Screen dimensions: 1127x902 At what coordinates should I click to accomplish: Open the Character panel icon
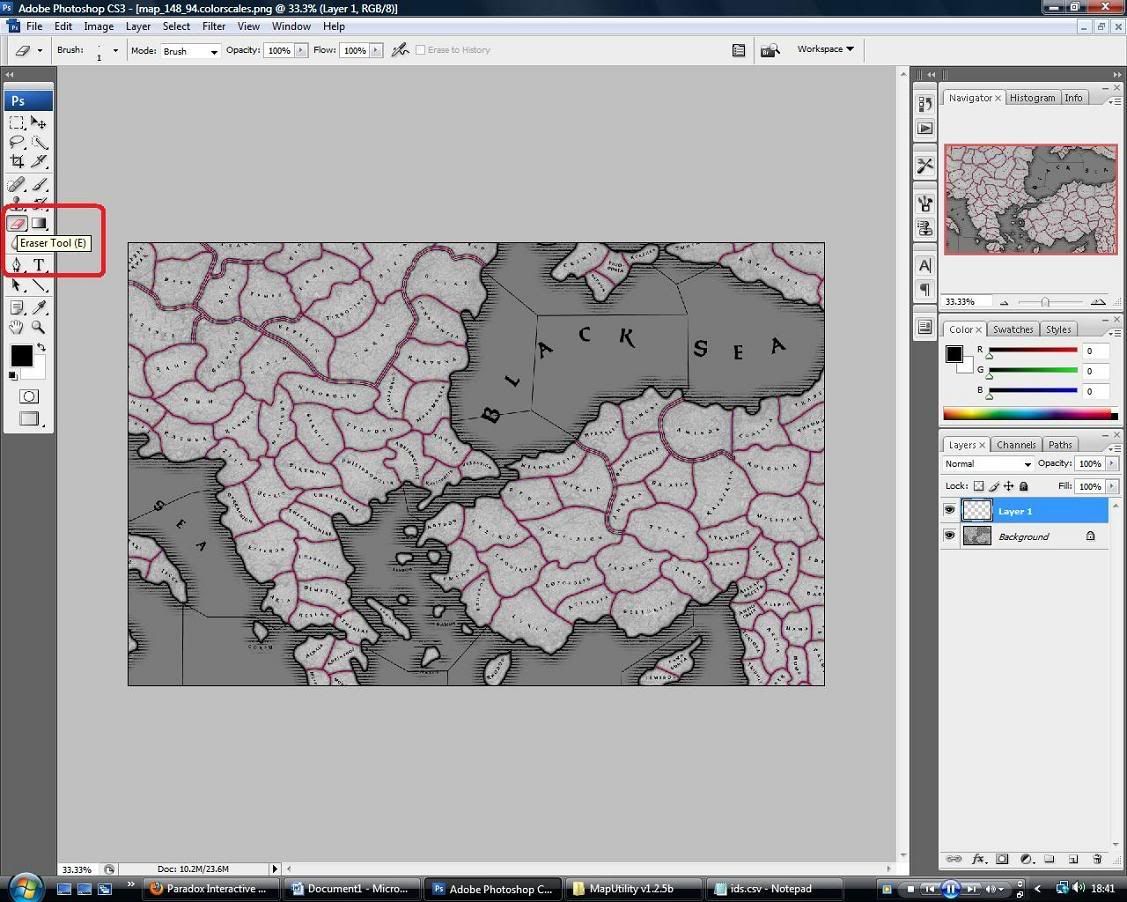pos(925,265)
